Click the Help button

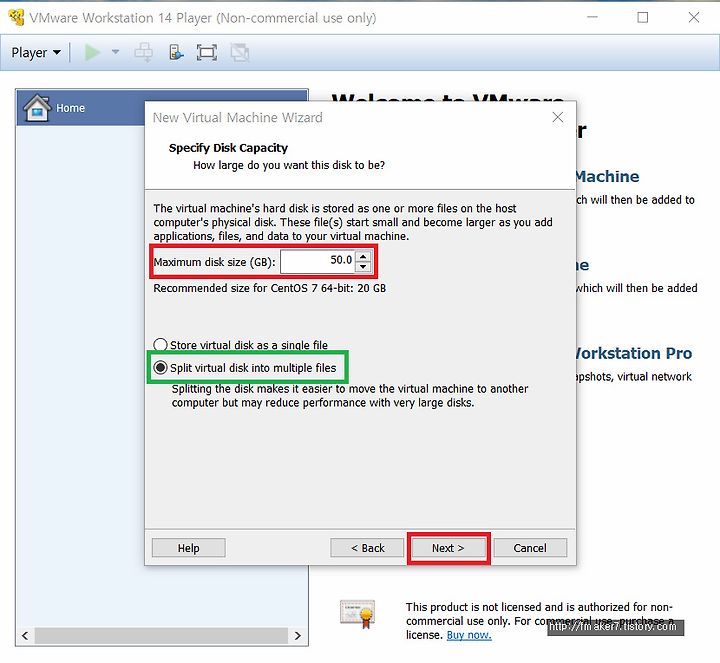pyautogui.click(x=189, y=548)
